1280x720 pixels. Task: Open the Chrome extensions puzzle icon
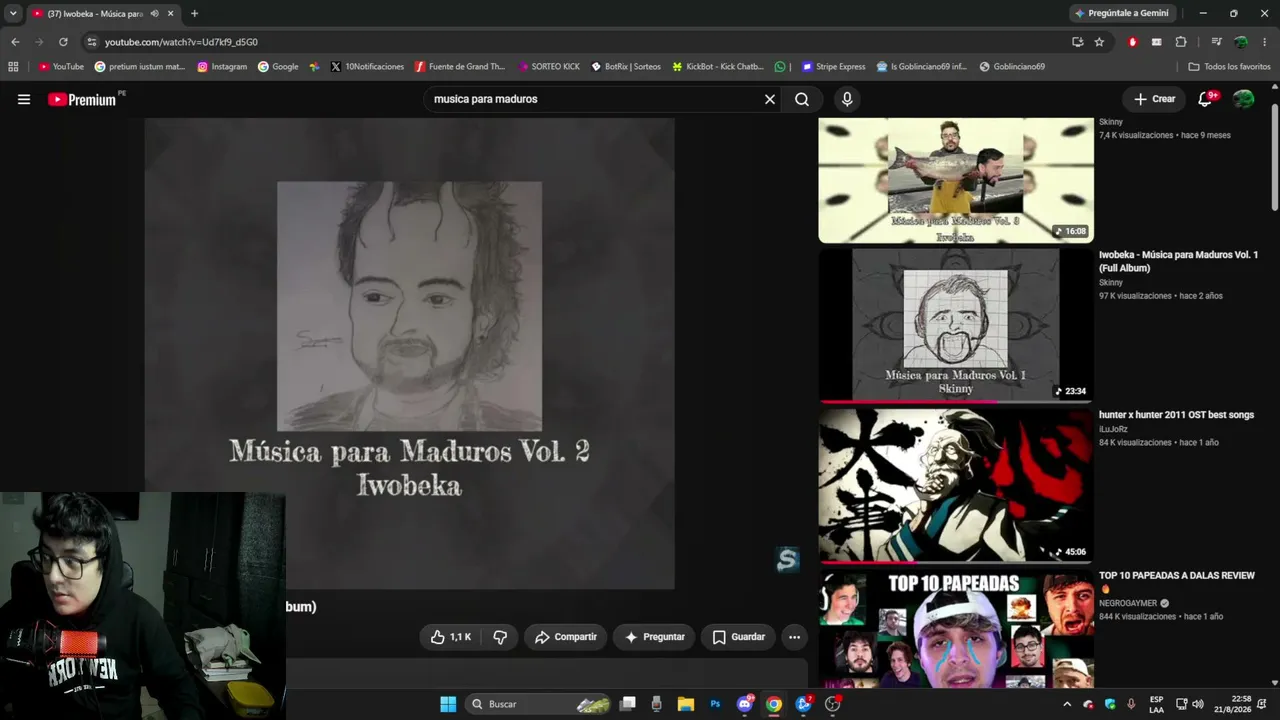[x=1181, y=42]
